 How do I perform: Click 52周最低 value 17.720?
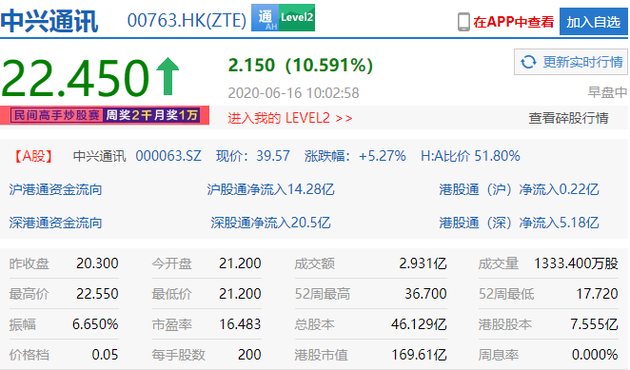click(597, 294)
